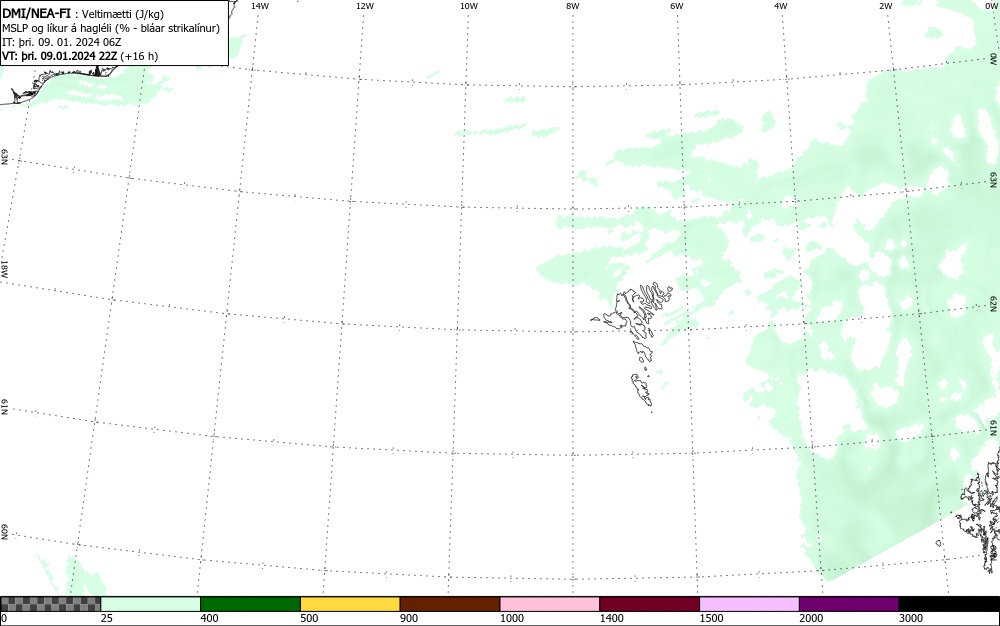Click the 14W longitude label

pyautogui.click(x=260, y=6)
